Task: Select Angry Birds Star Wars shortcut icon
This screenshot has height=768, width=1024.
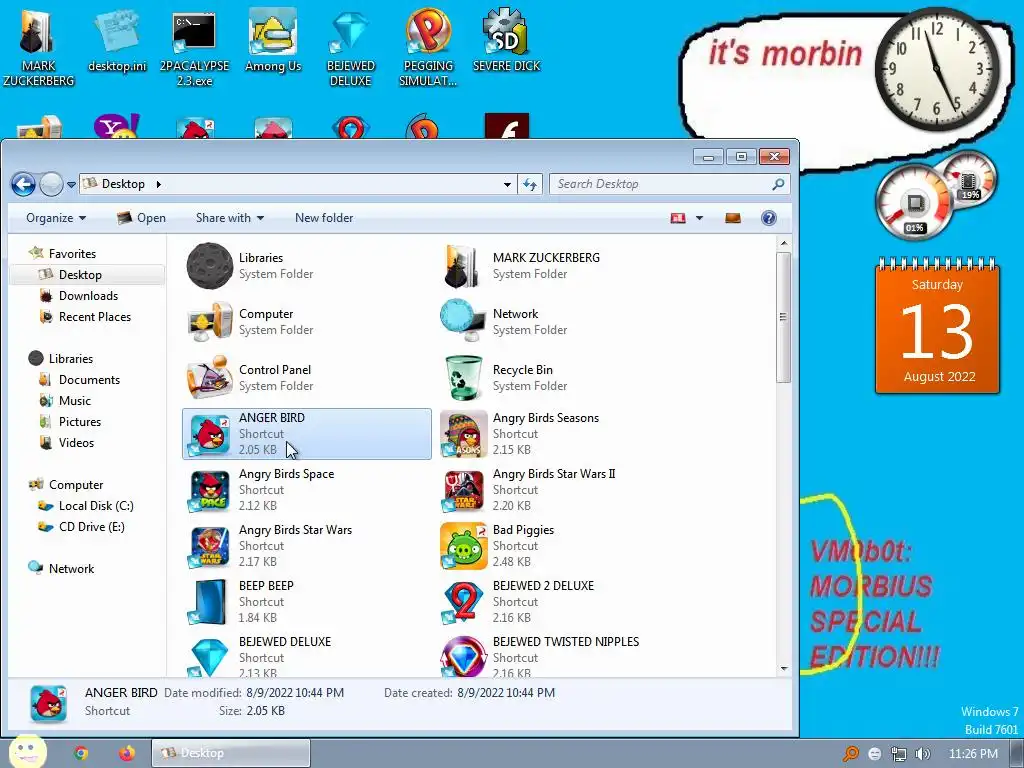Action: (209, 547)
